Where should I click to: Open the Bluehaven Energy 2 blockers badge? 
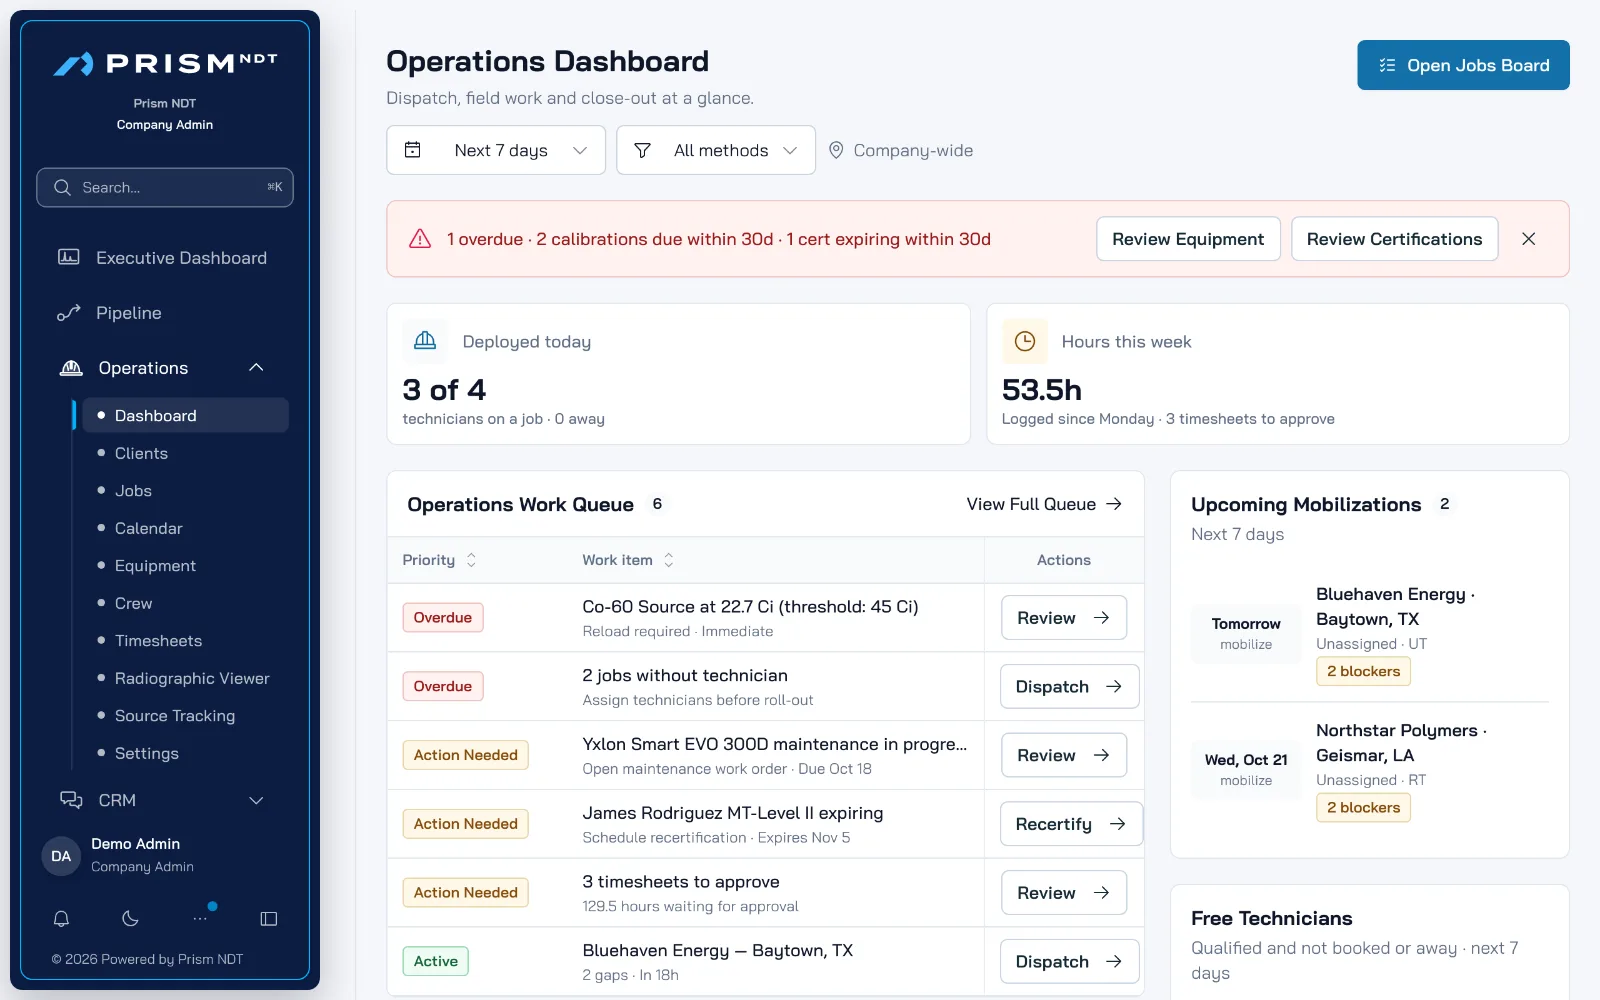pyautogui.click(x=1363, y=671)
